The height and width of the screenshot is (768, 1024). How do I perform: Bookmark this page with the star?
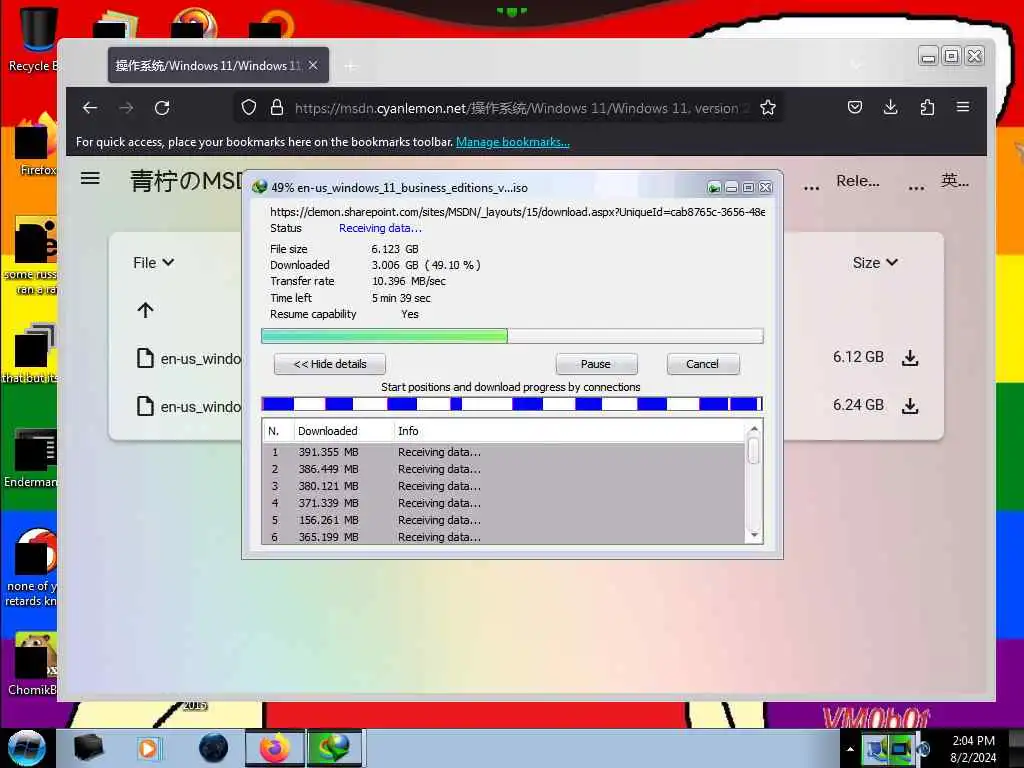[768, 107]
